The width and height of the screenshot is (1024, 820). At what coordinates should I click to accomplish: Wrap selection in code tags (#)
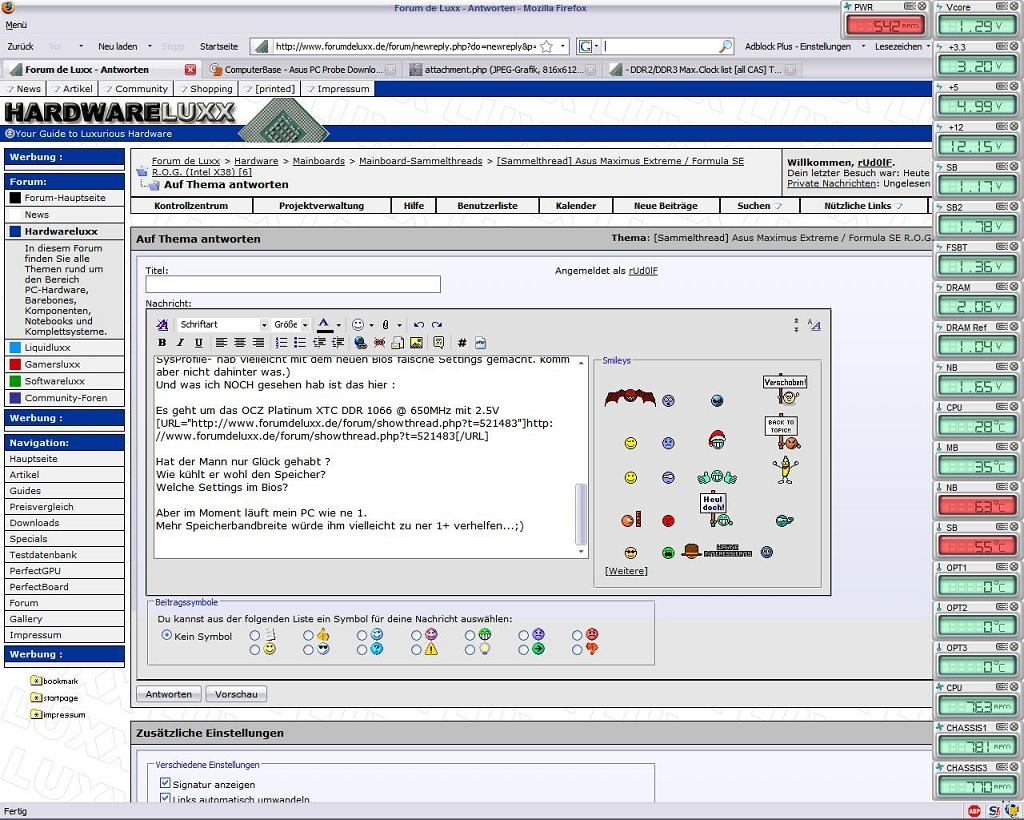[462, 343]
